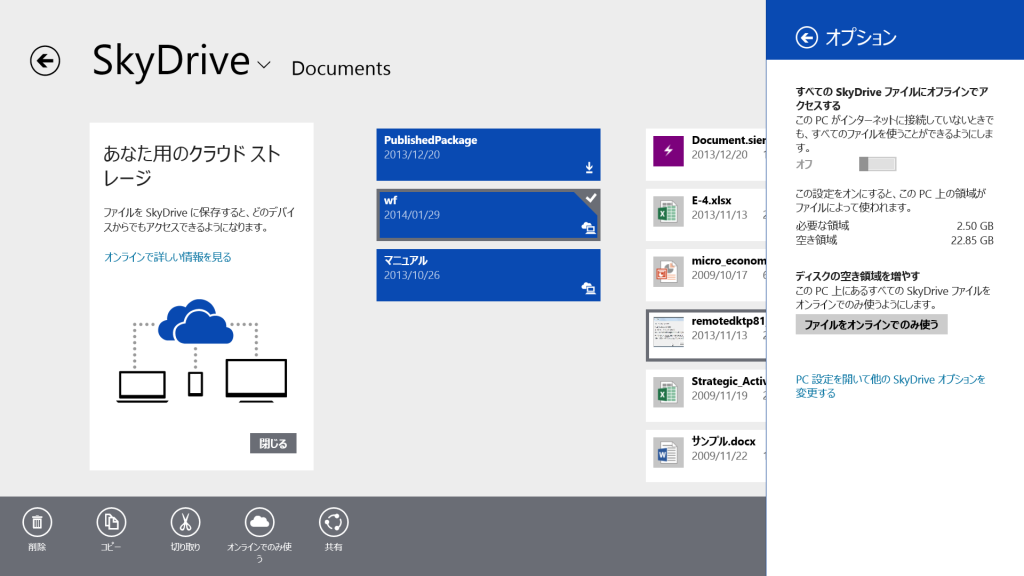Click オンラインで詳しい情報を見る link
The height and width of the screenshot is (576, 1024).
(x=168, y=257)
